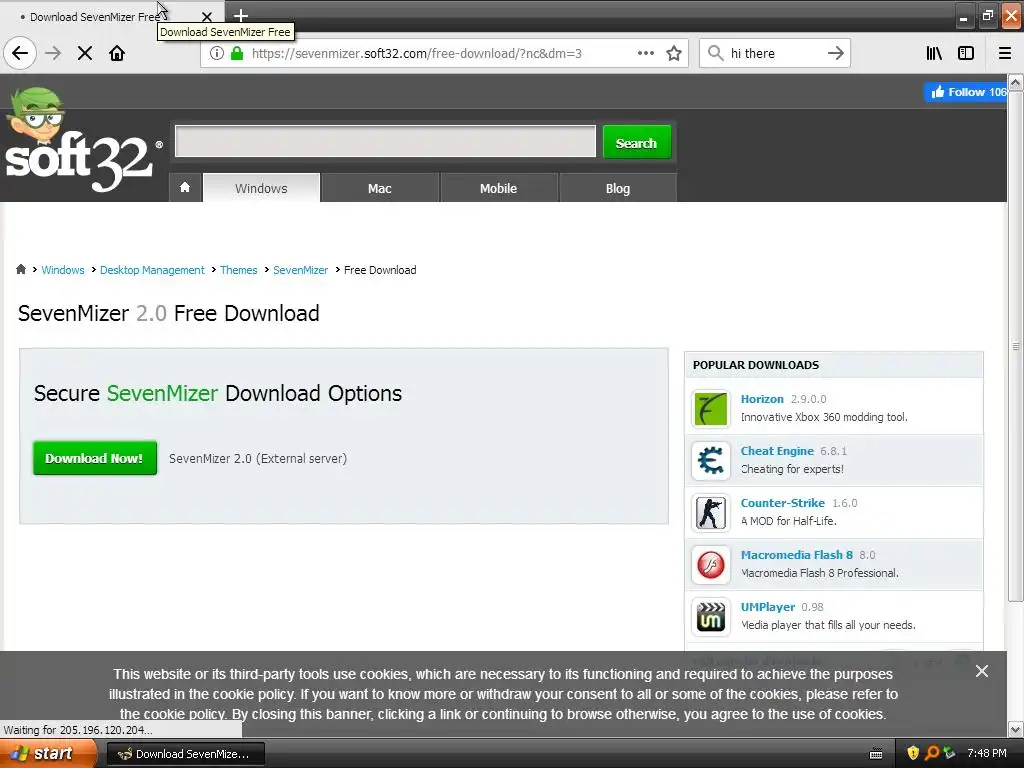1024x768 pixels.
Task: Bookmark this page with the star
Action: tap(674, 53)
